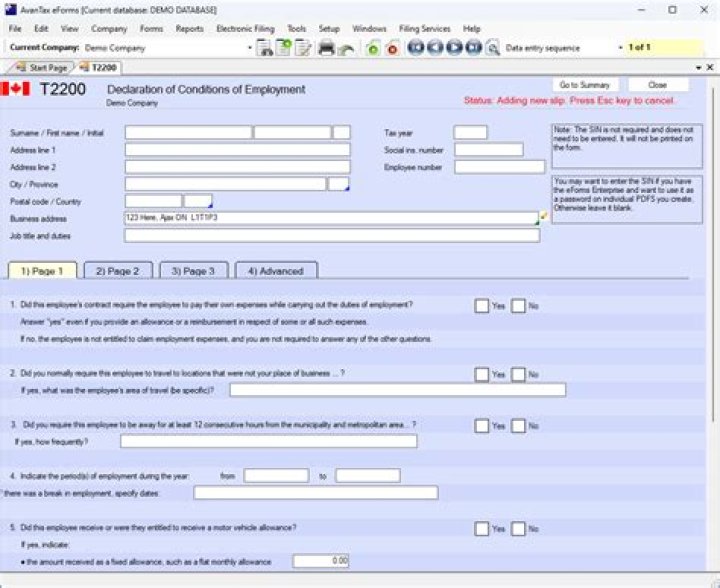720x588 pixels.
Task: Go to the first record navigation button
Action: click(x=416, y=48)
